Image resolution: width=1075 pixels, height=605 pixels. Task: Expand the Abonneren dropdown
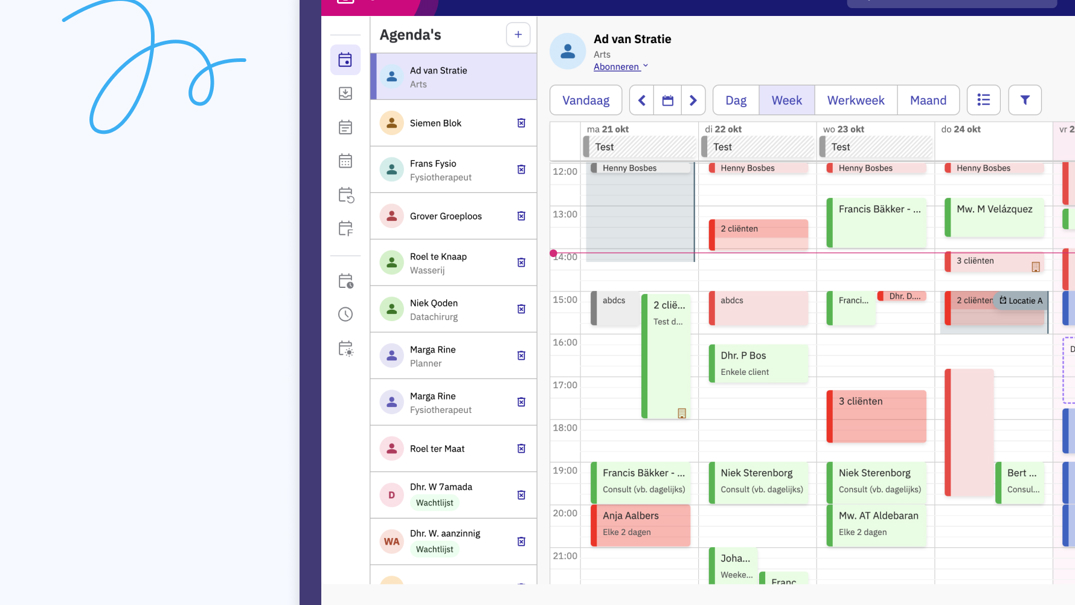coord(620,67)
